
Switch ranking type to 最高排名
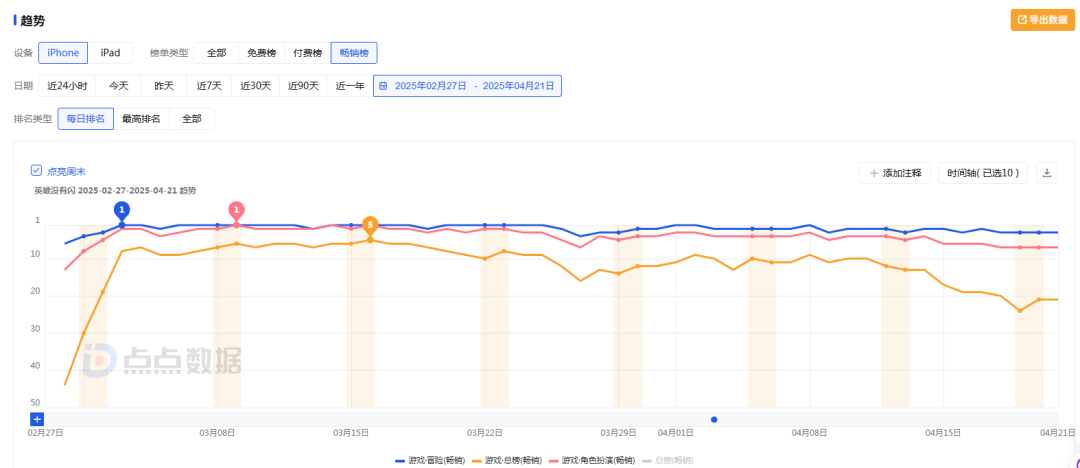coord(141,119)
